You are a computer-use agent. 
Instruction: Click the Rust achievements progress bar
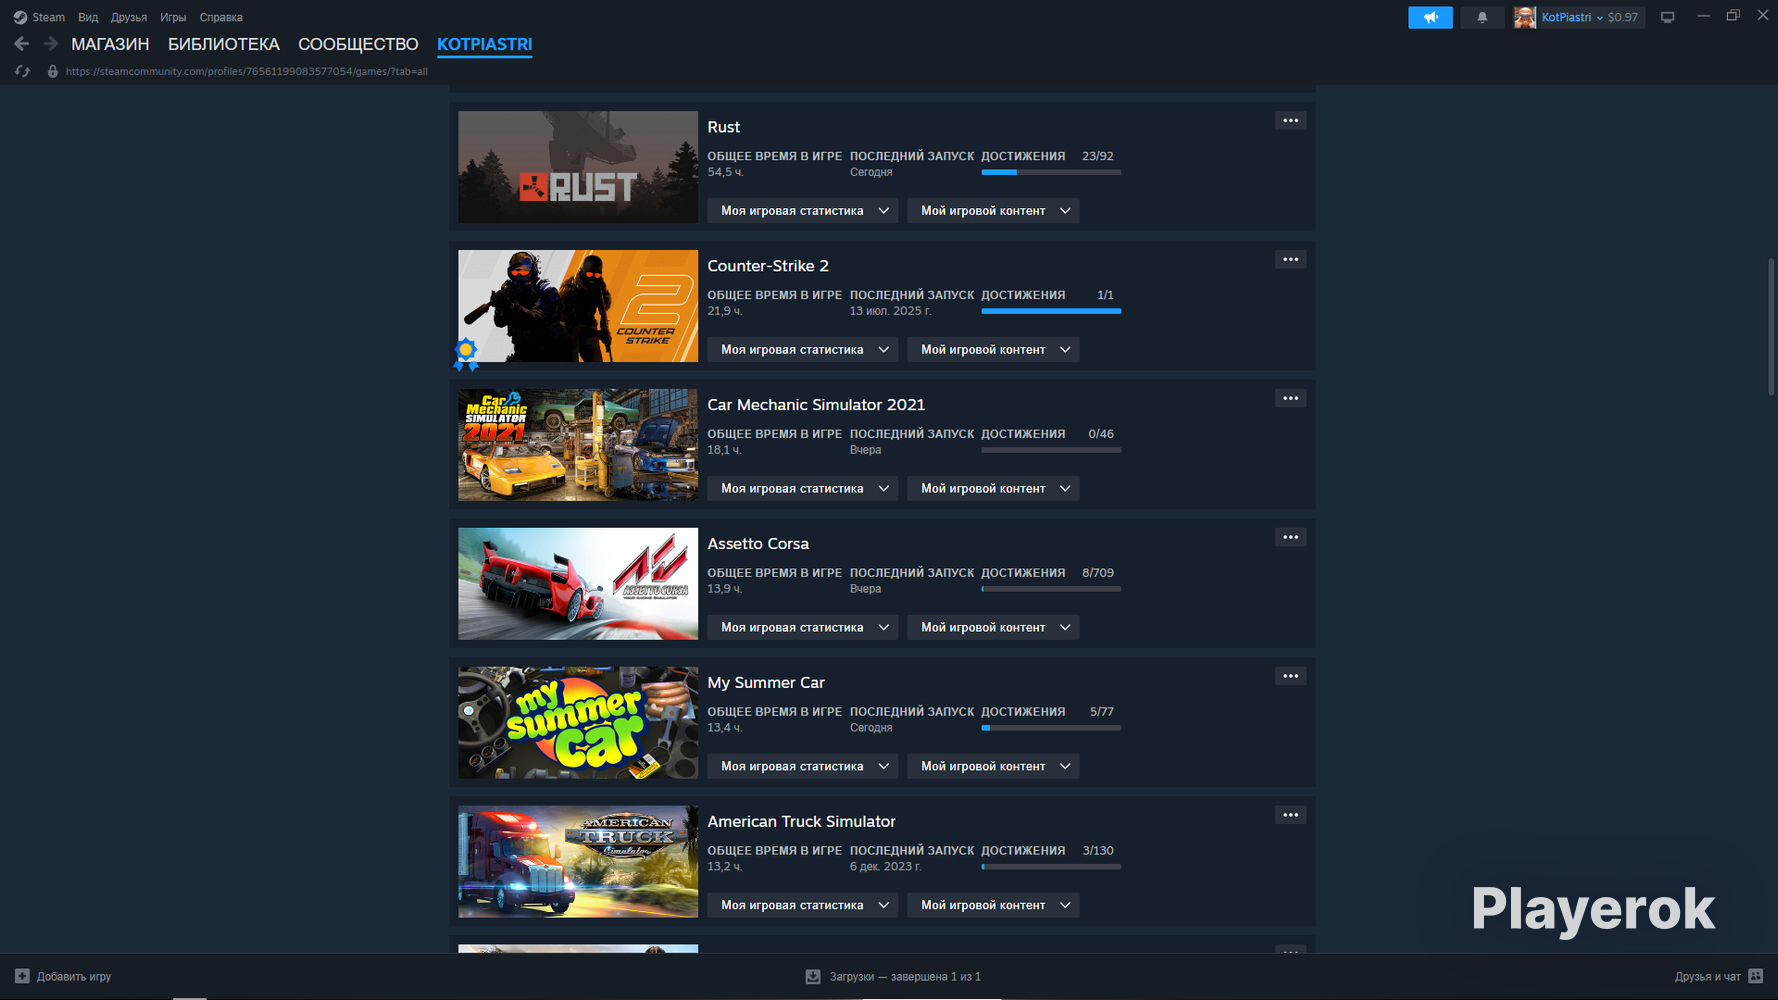tap(1051, 172)
